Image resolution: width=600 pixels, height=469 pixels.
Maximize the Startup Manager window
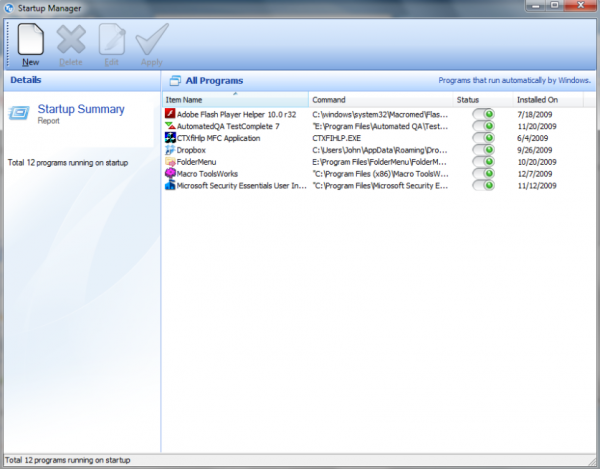click(555, 5)
